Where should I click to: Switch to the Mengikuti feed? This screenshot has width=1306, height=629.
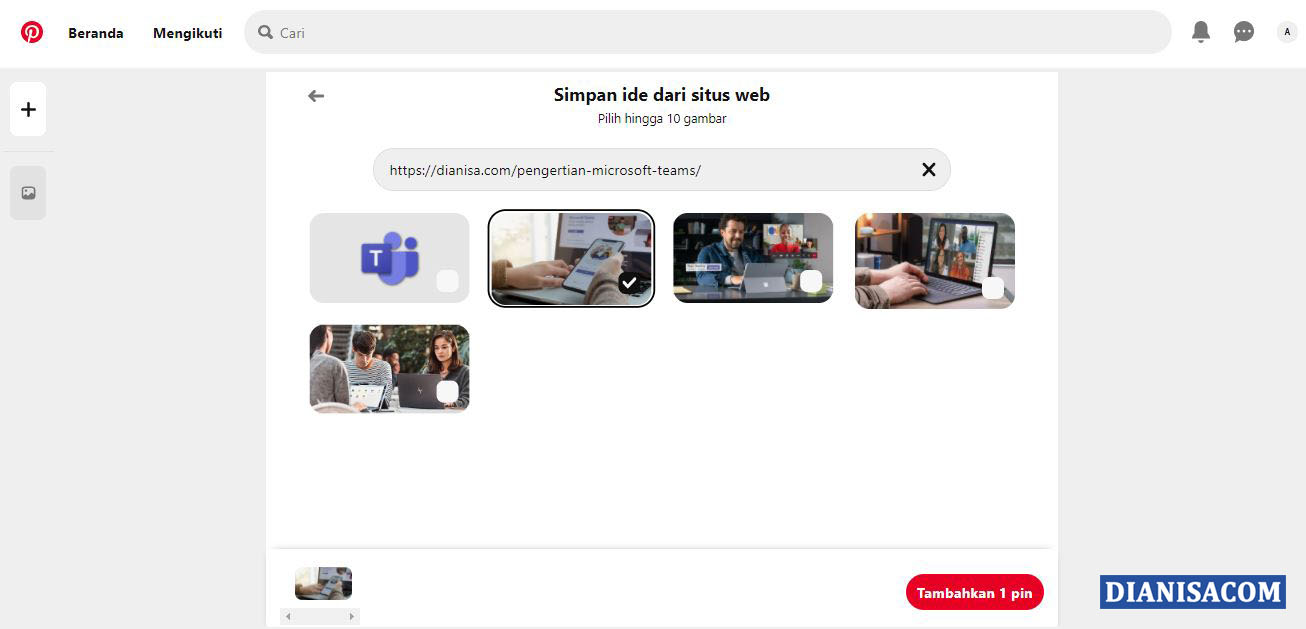click(x=187, y=32)
